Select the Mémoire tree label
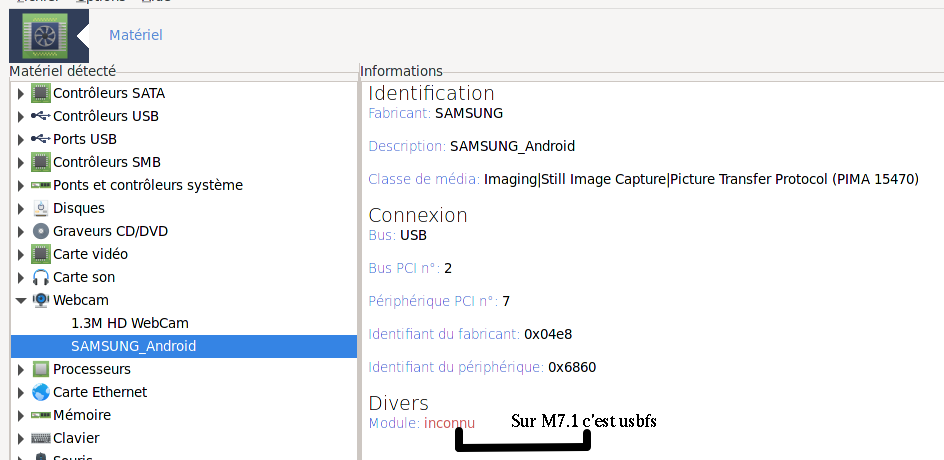Viewport: 944px width, 460px height. point(82,415)
